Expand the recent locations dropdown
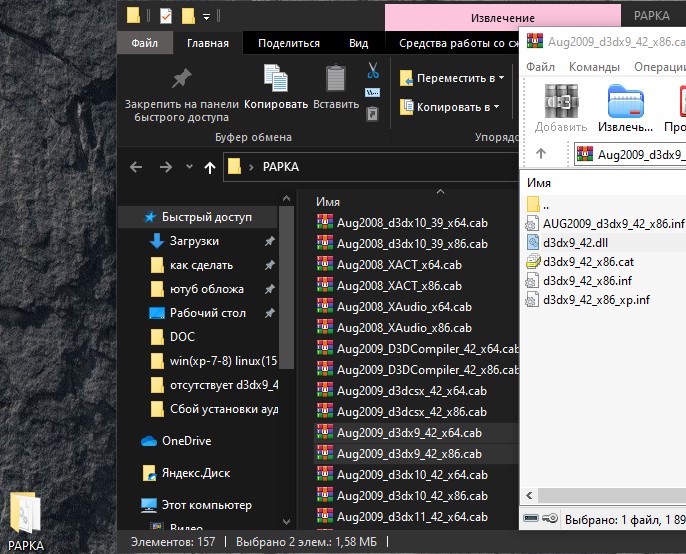686x554 pixels. [x=189, y=166]
